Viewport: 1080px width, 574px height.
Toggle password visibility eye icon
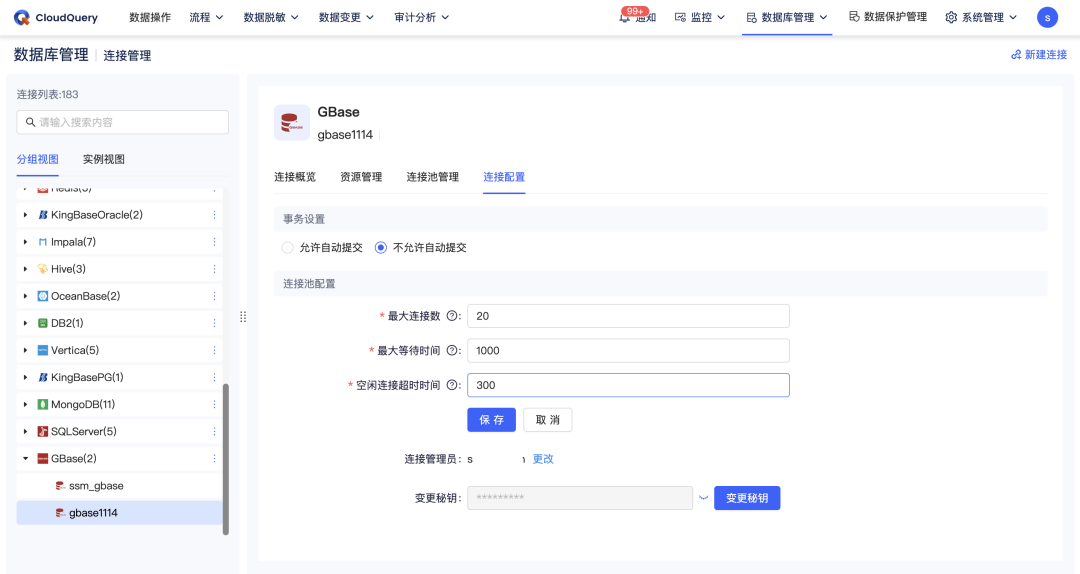coord(703,498)
